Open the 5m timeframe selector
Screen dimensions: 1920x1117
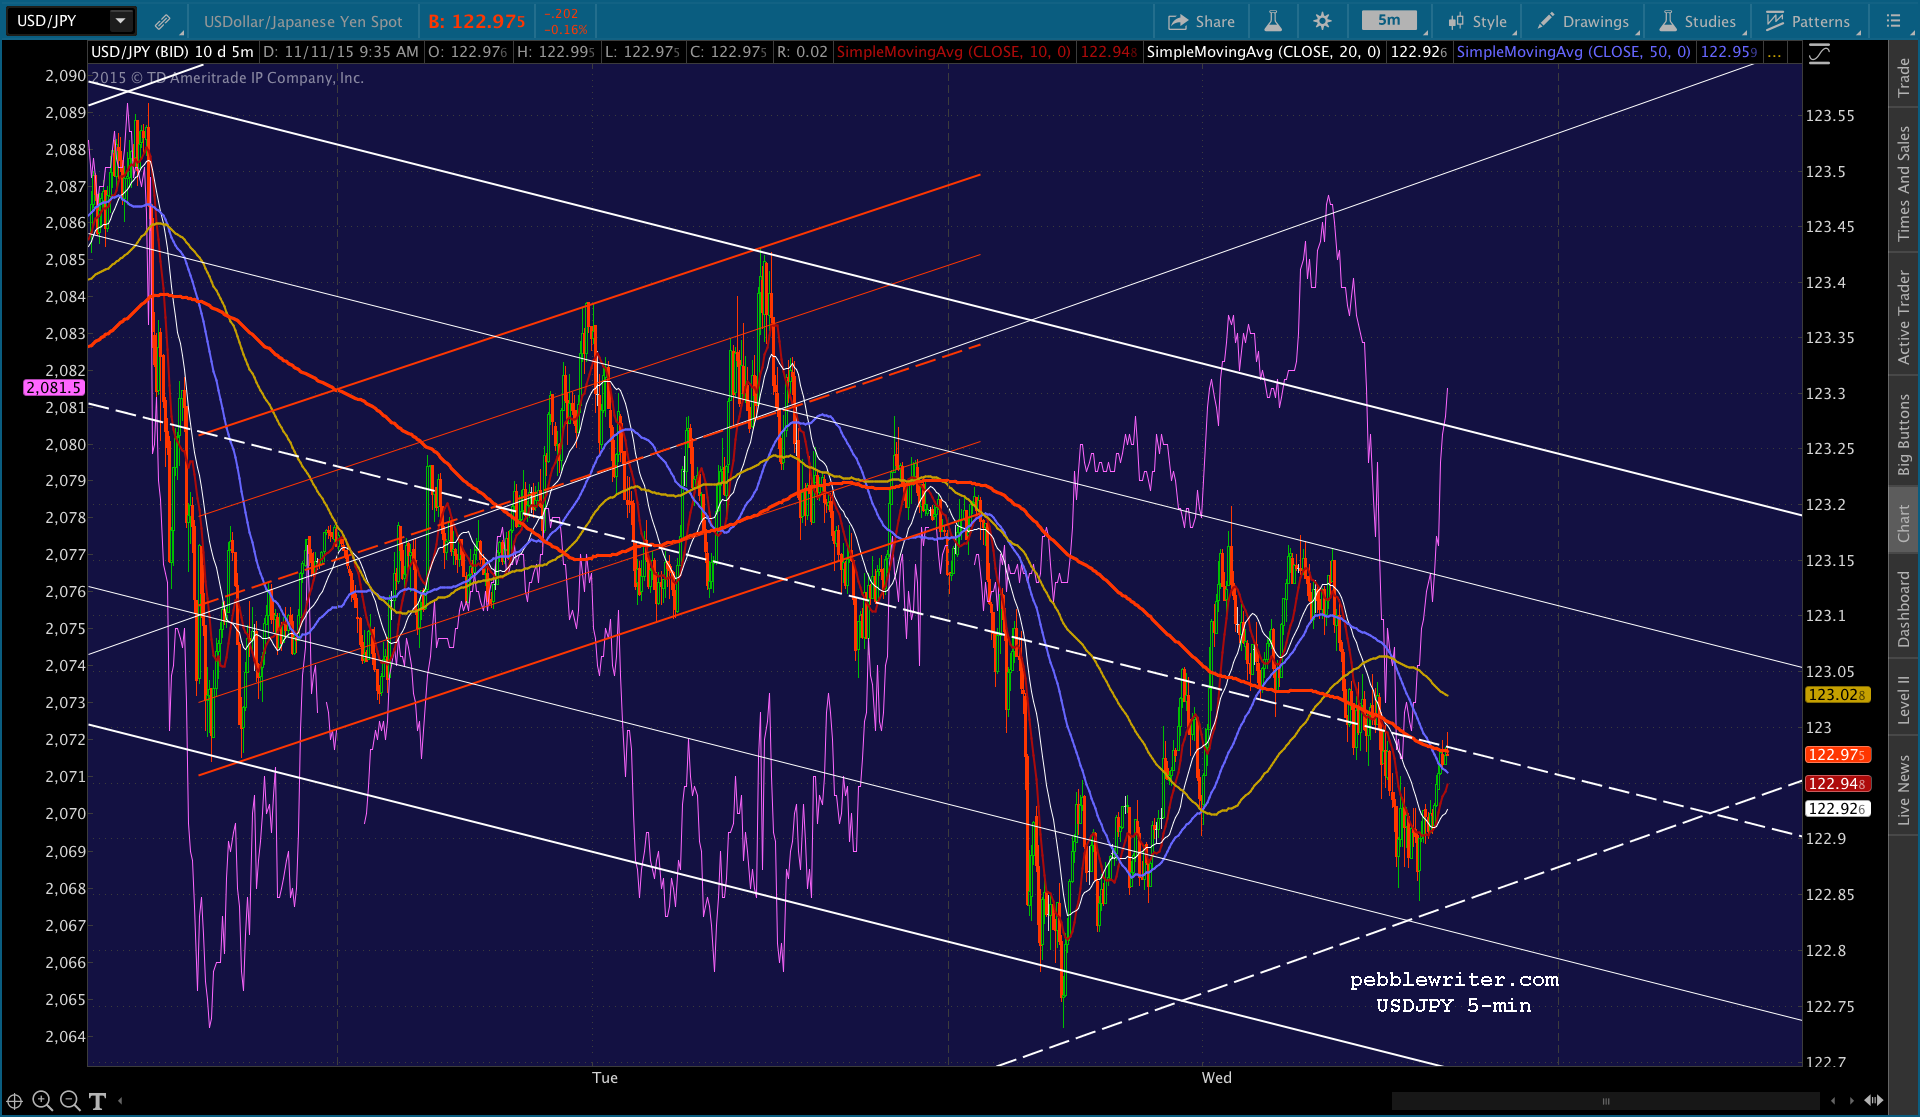coord(1388,21)
